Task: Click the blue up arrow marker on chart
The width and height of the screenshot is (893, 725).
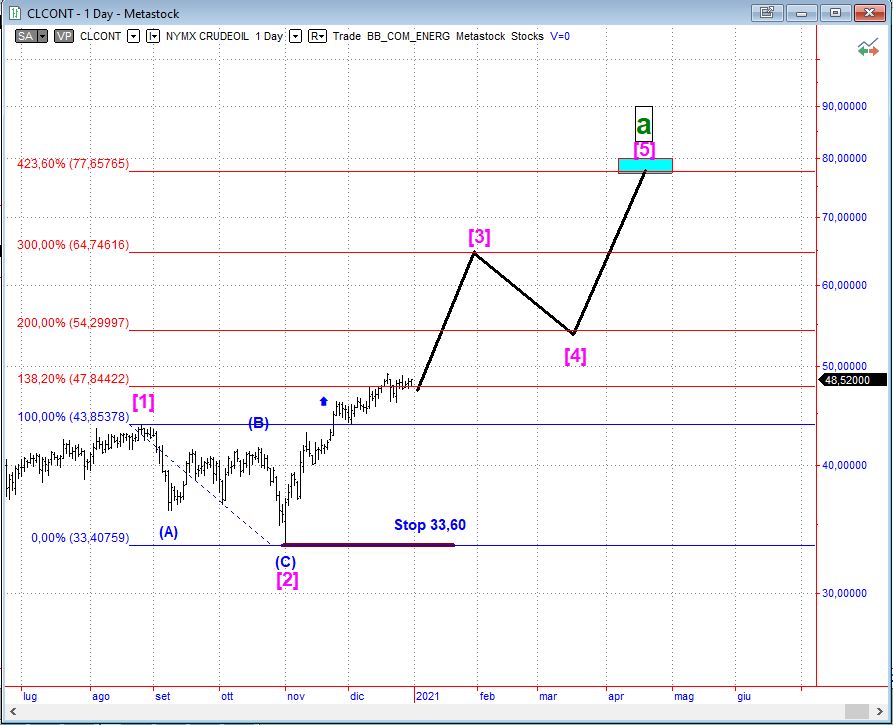Action: tap(323, 402)
